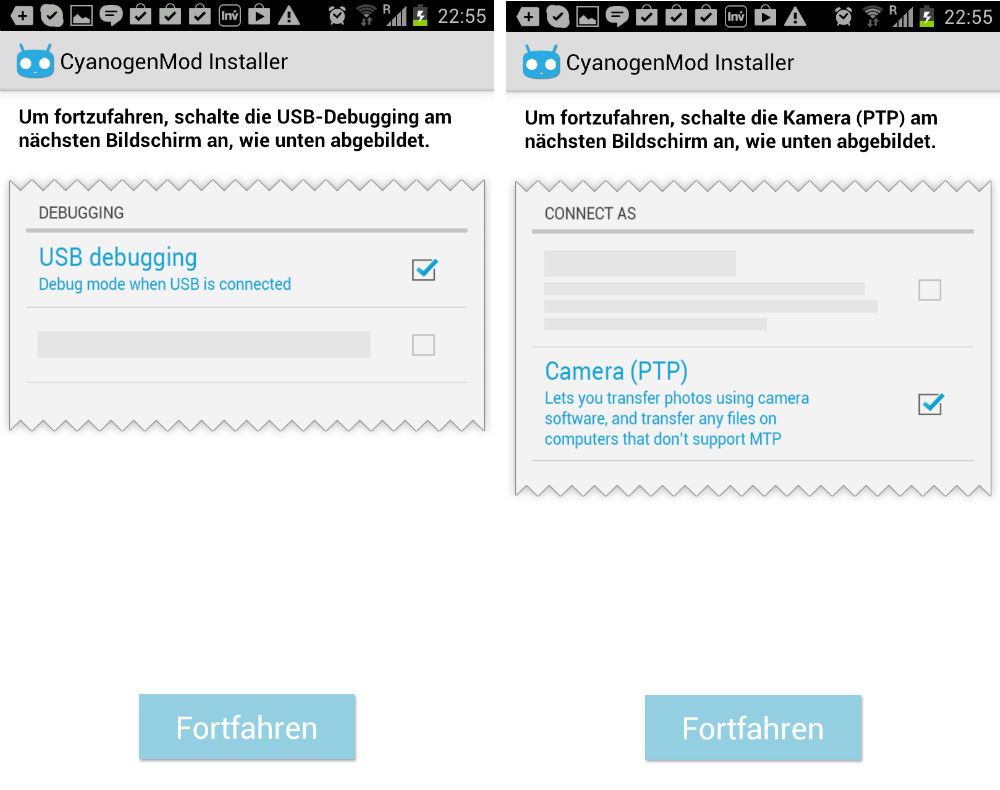Tap the DEBUGGING section header

point(81,213)
